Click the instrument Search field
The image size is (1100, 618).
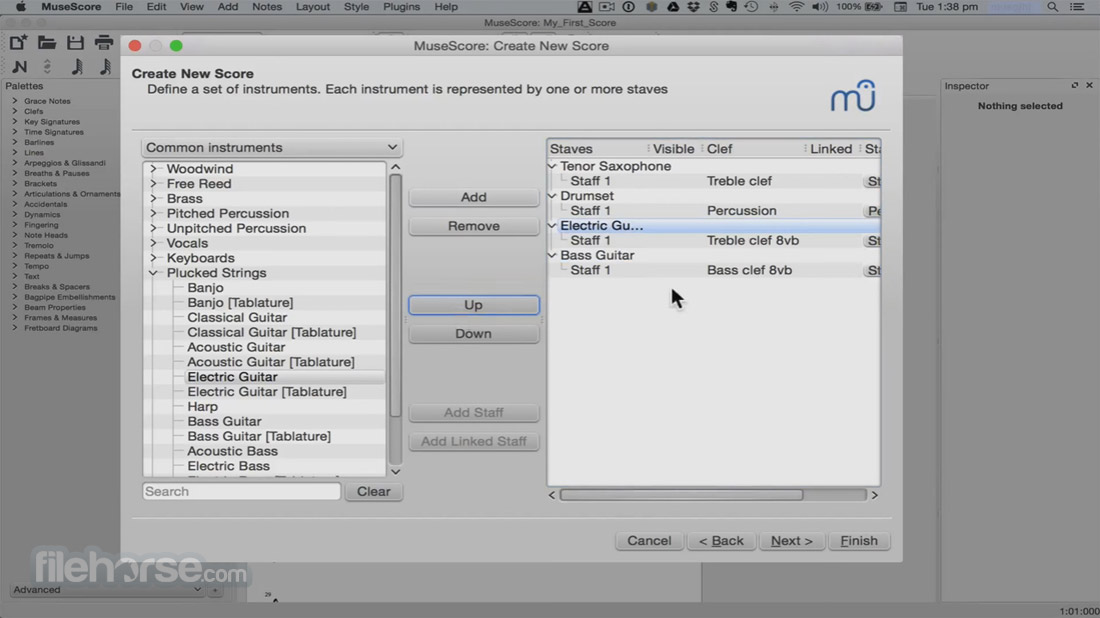pyautogui.click(x=241, y=492)
